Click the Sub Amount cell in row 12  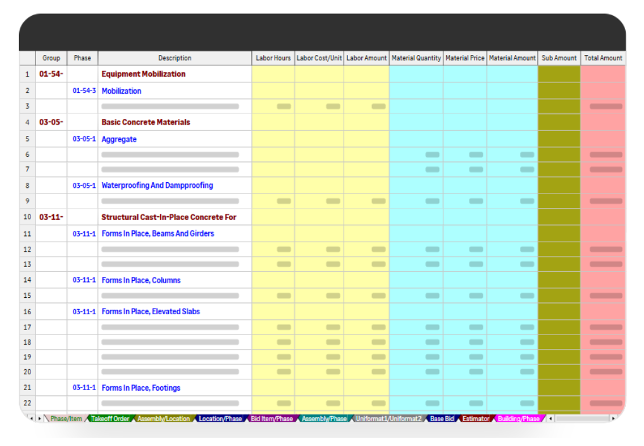(559, 249)
